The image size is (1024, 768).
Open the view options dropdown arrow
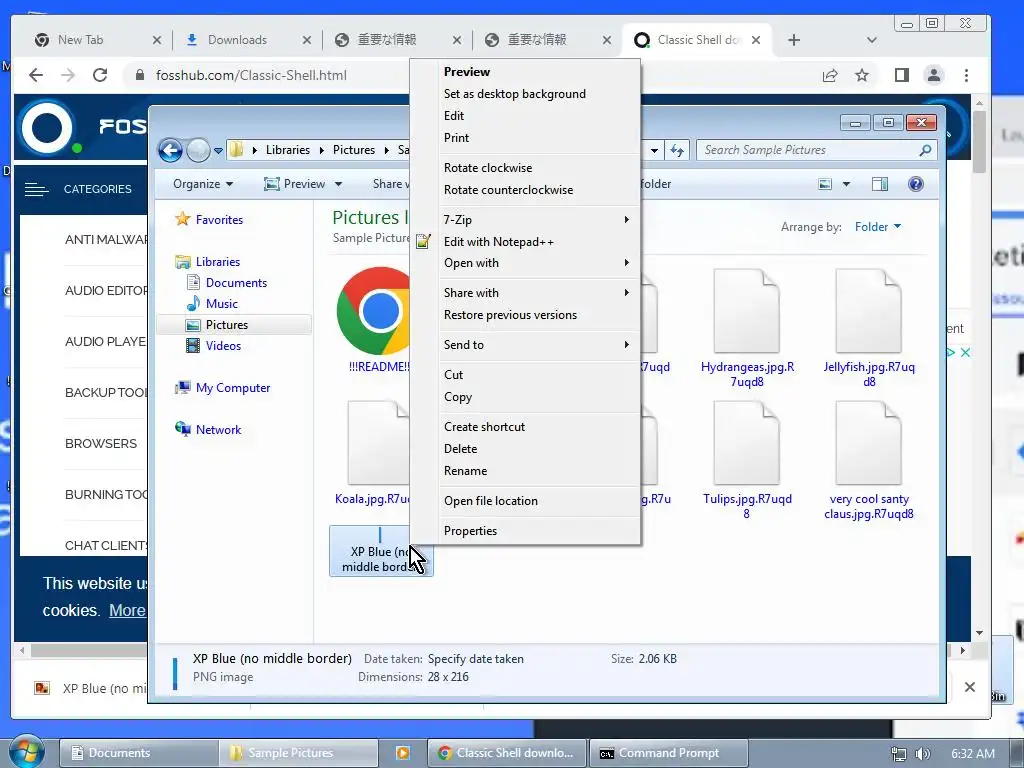(846, 184)
